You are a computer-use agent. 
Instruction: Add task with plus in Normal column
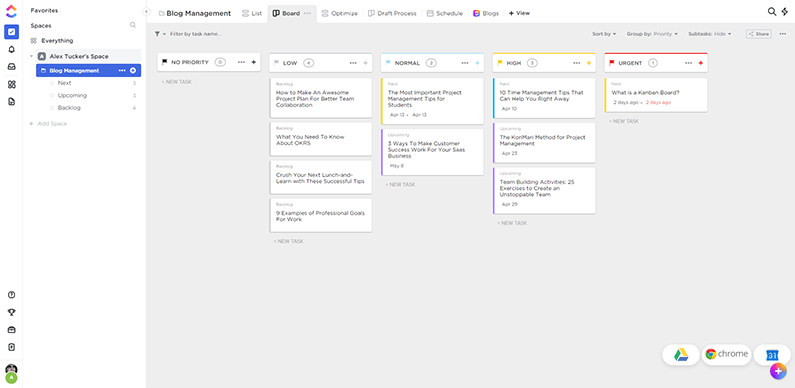point(477,63)
